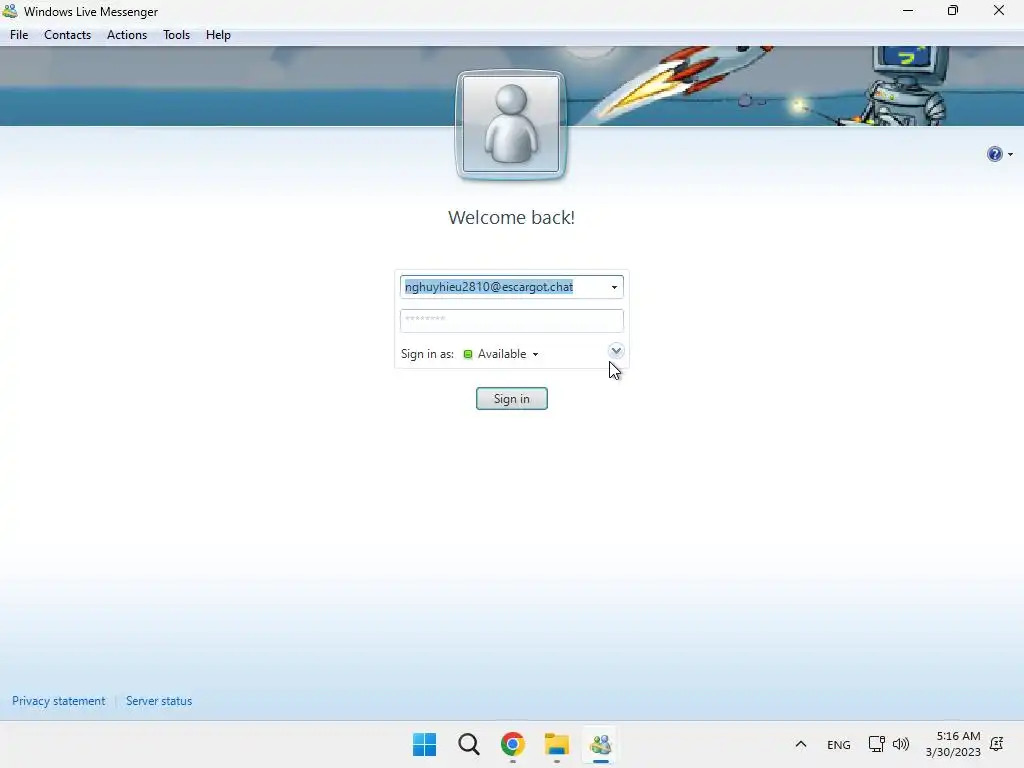Open the Help menu
This screenshot has width=1024, height=768.
218,35
